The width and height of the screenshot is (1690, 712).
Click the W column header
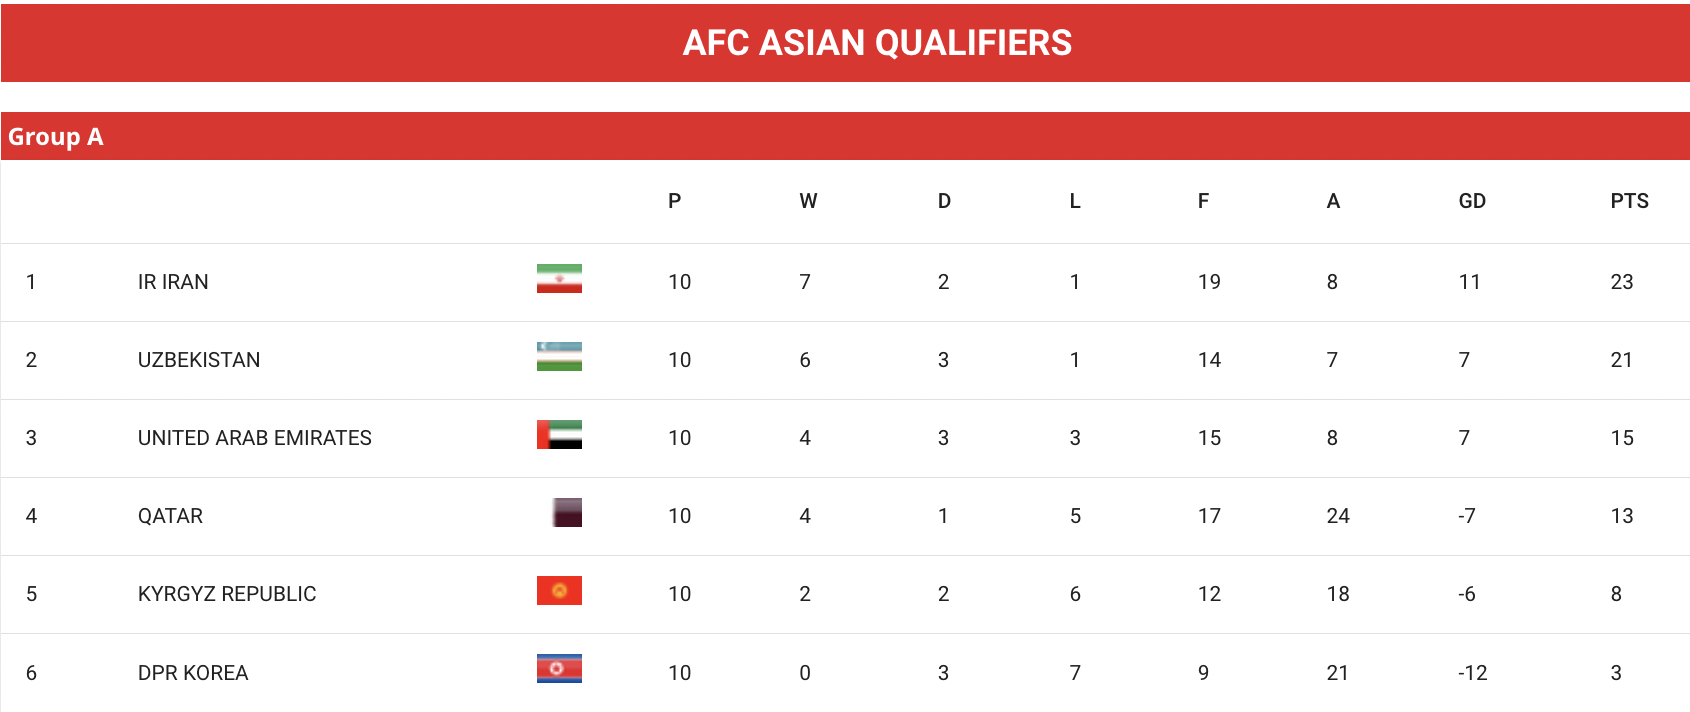pos(808,201)
